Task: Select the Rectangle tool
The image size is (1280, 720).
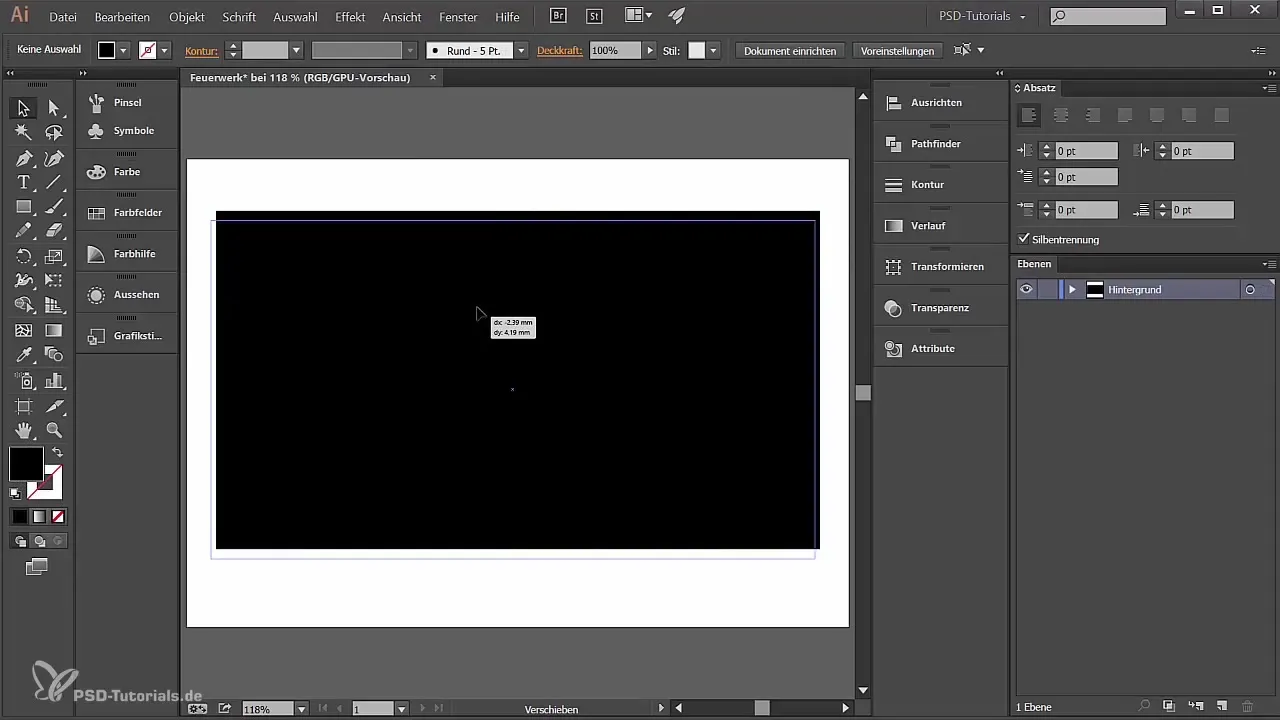Action: point(23,207)
